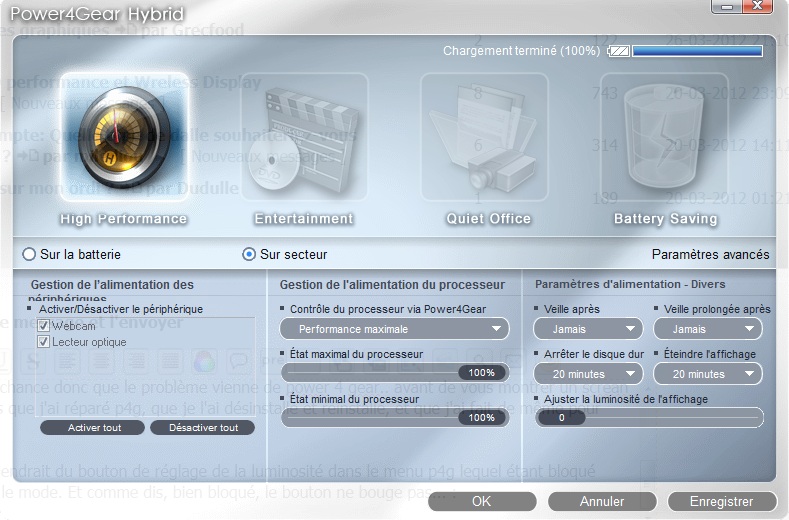Image resolution: width=789 pixels, height=520 pixels.
Task: Click the État maximal du processeur slider
Action: click(x=395, y=372)
